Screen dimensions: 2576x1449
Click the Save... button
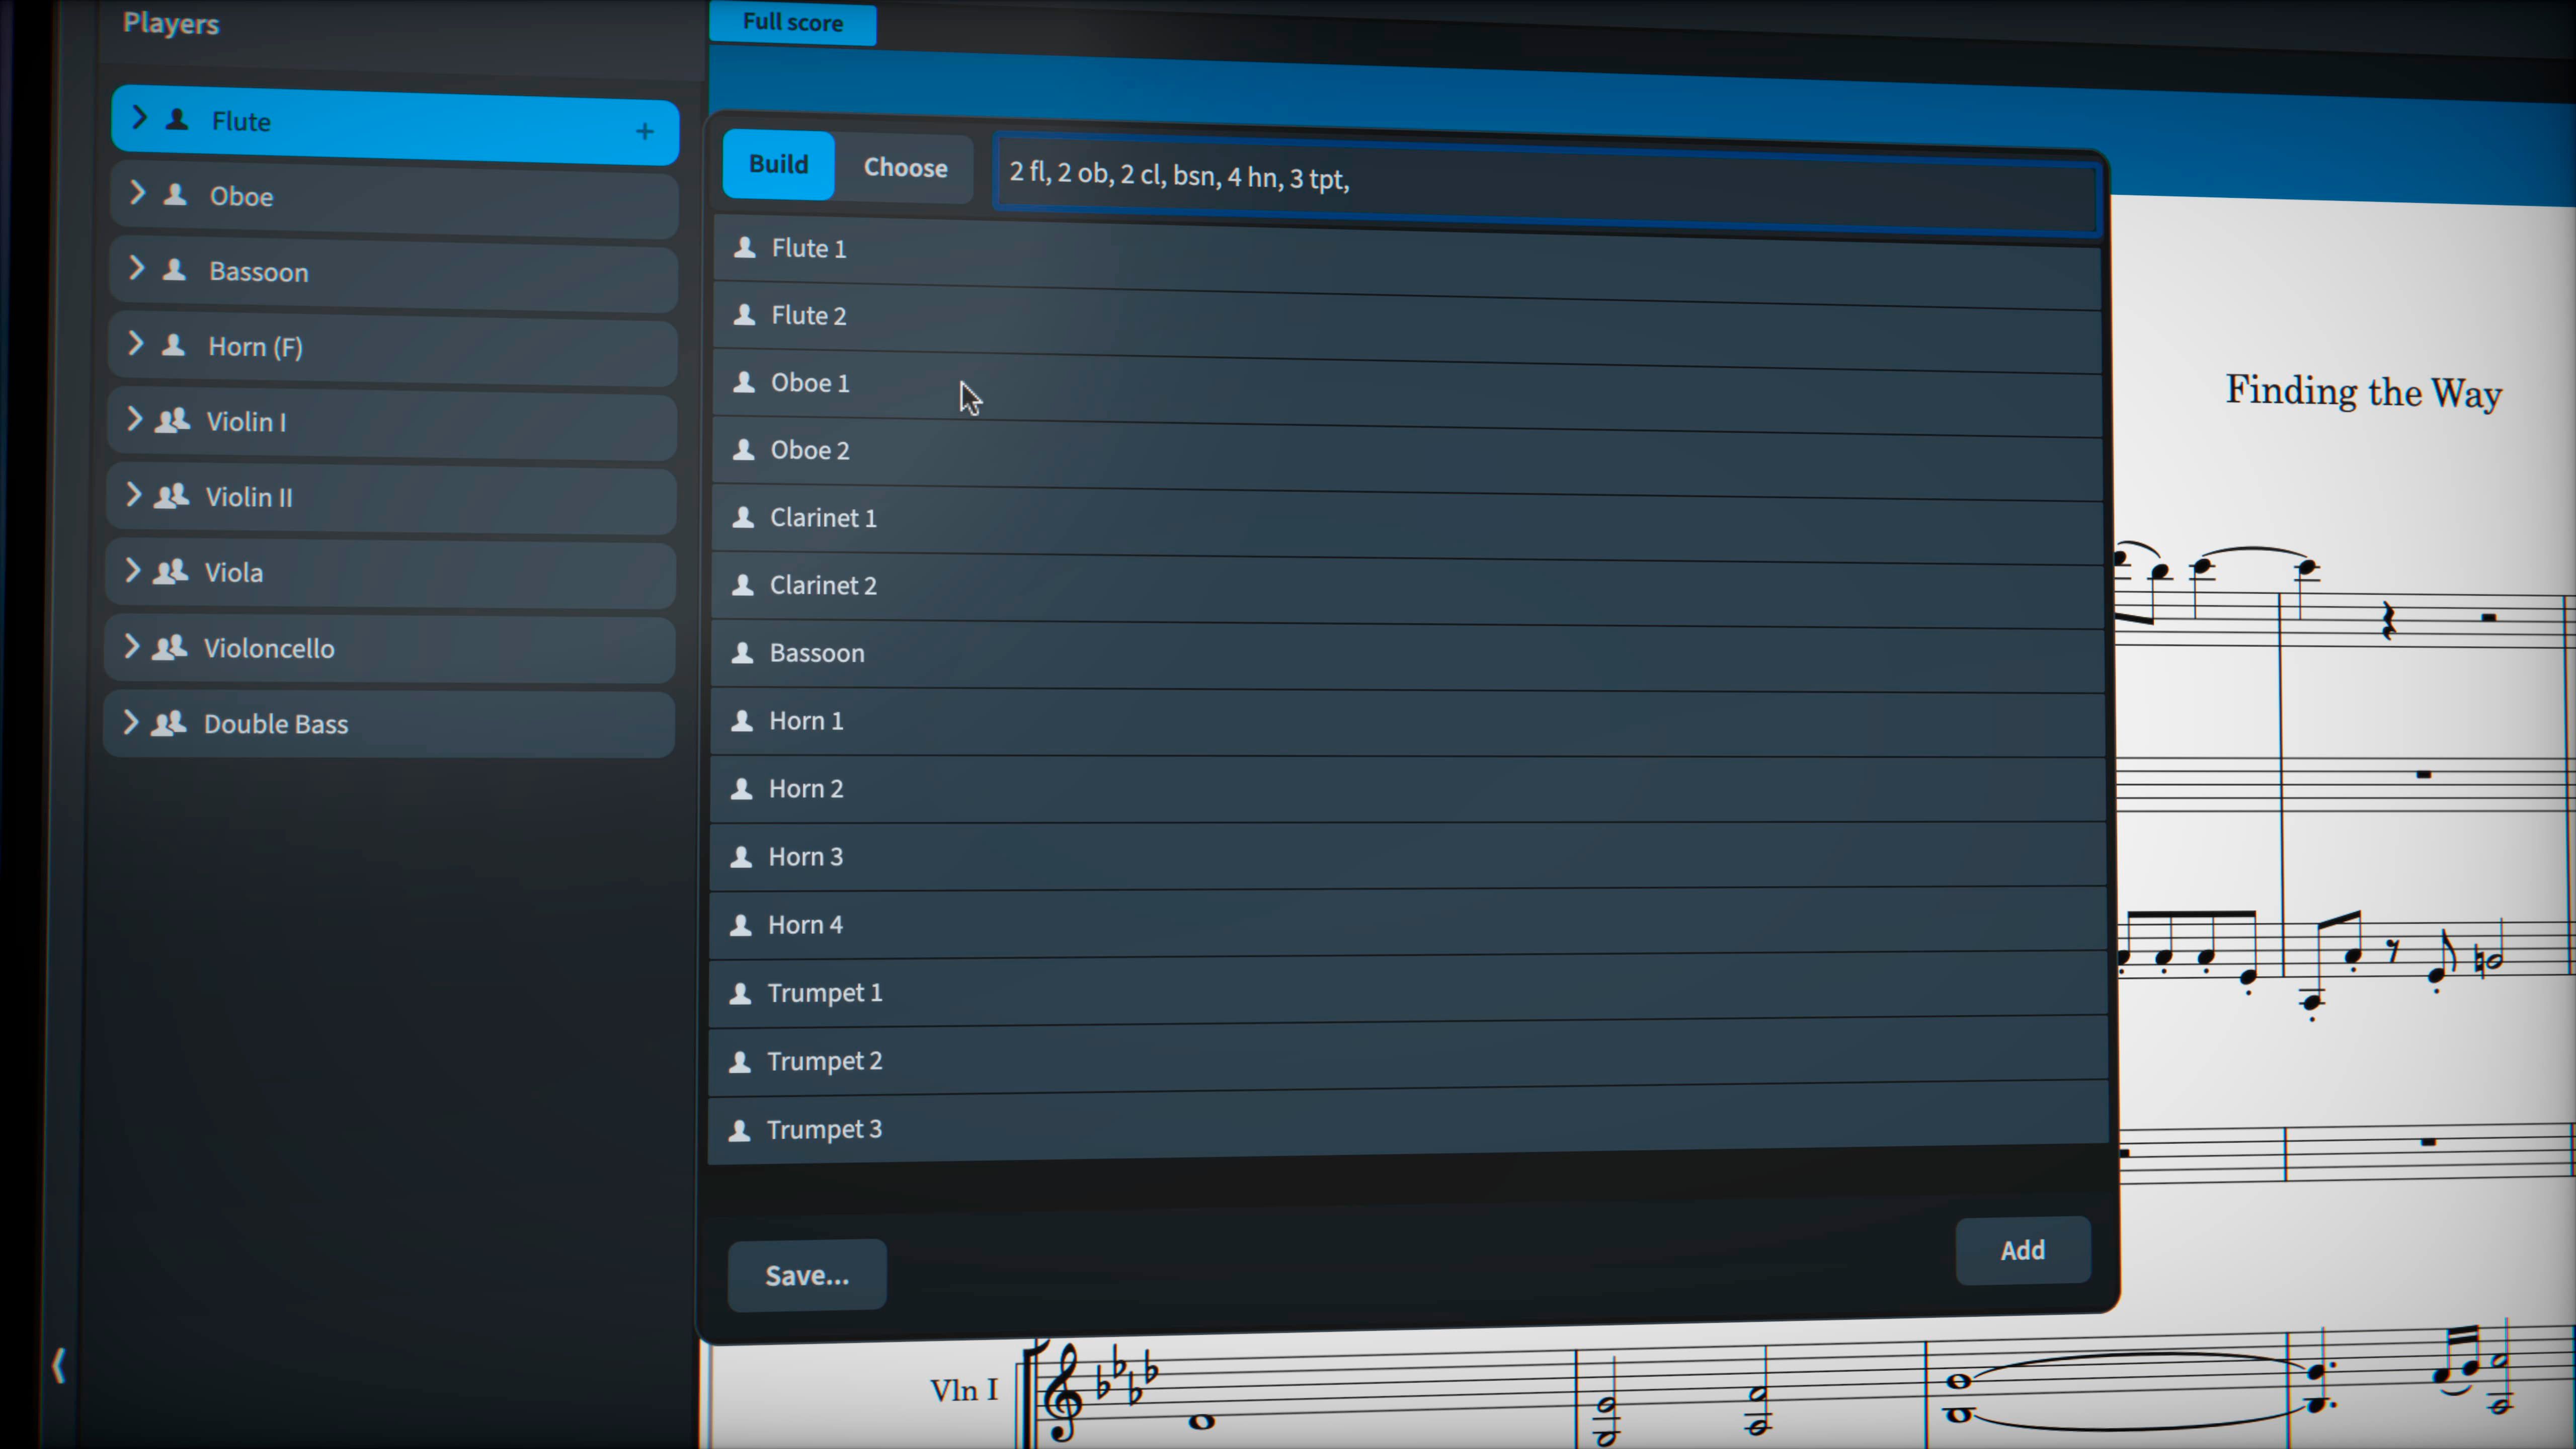point(806,1275)
